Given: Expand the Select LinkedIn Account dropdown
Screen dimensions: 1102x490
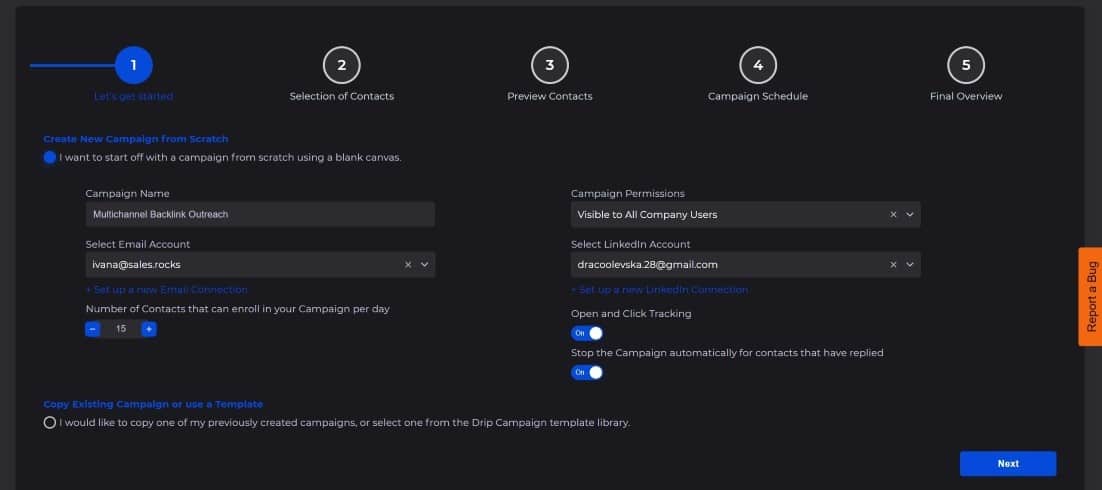Looking at the screenshot, I should coord(909,265).
